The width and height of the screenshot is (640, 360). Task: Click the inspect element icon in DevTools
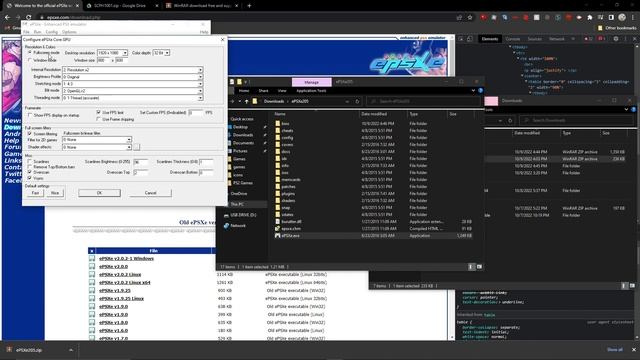(x=461, y=39)
